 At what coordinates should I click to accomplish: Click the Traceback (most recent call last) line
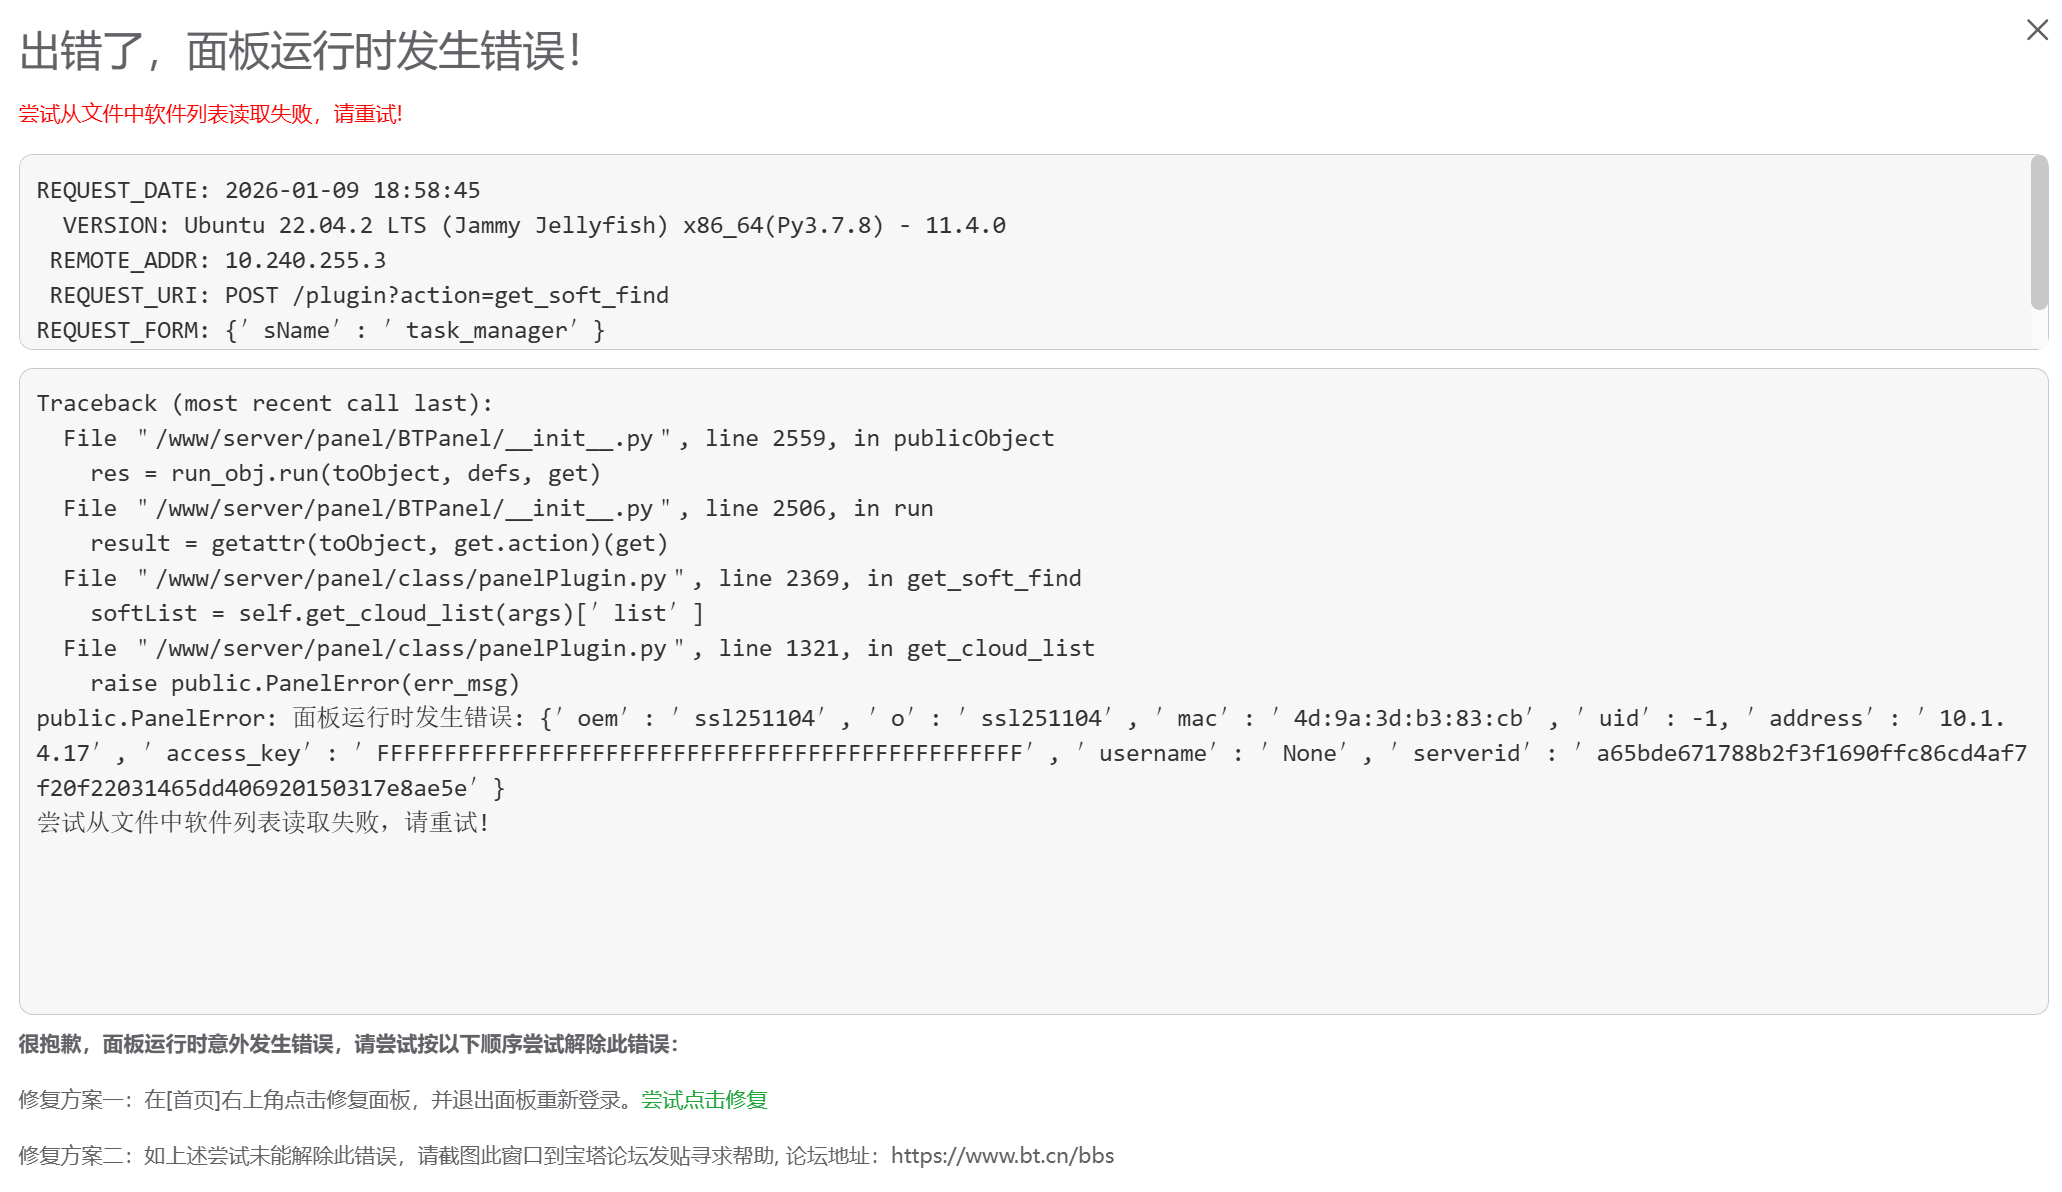[265, 403]
